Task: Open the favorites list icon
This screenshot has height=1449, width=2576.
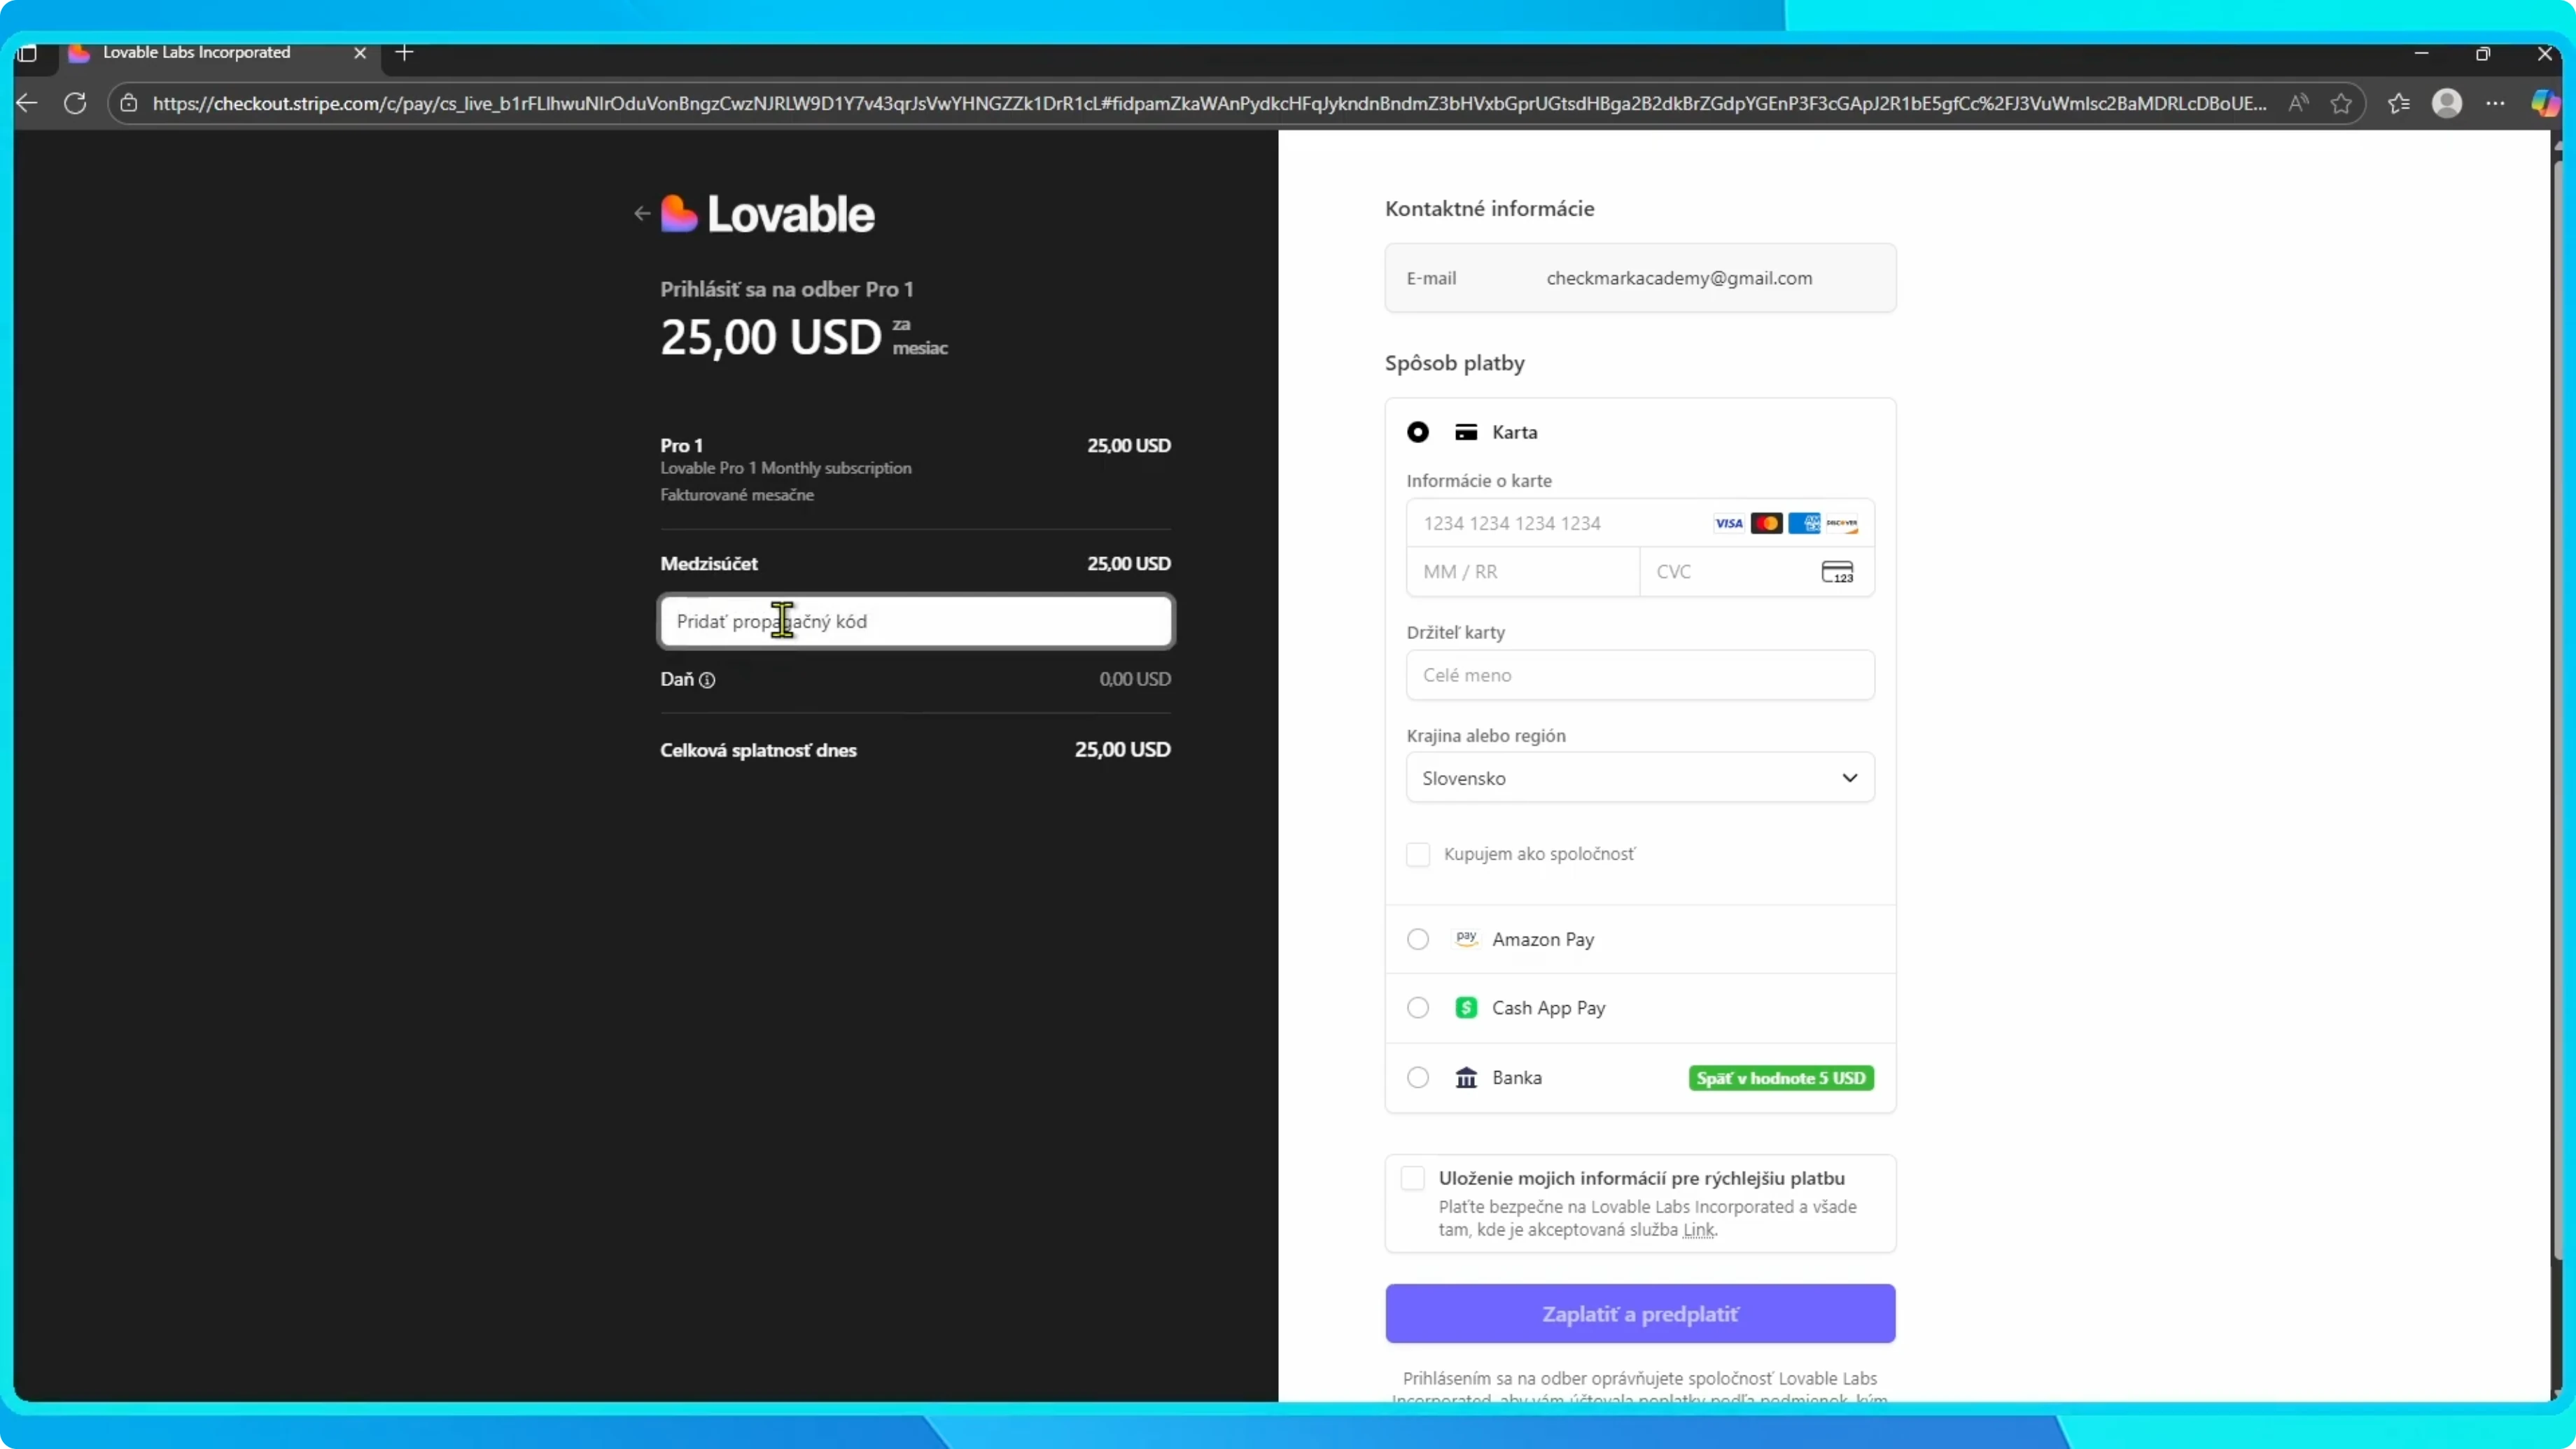Action: [x=2399, y=103]
